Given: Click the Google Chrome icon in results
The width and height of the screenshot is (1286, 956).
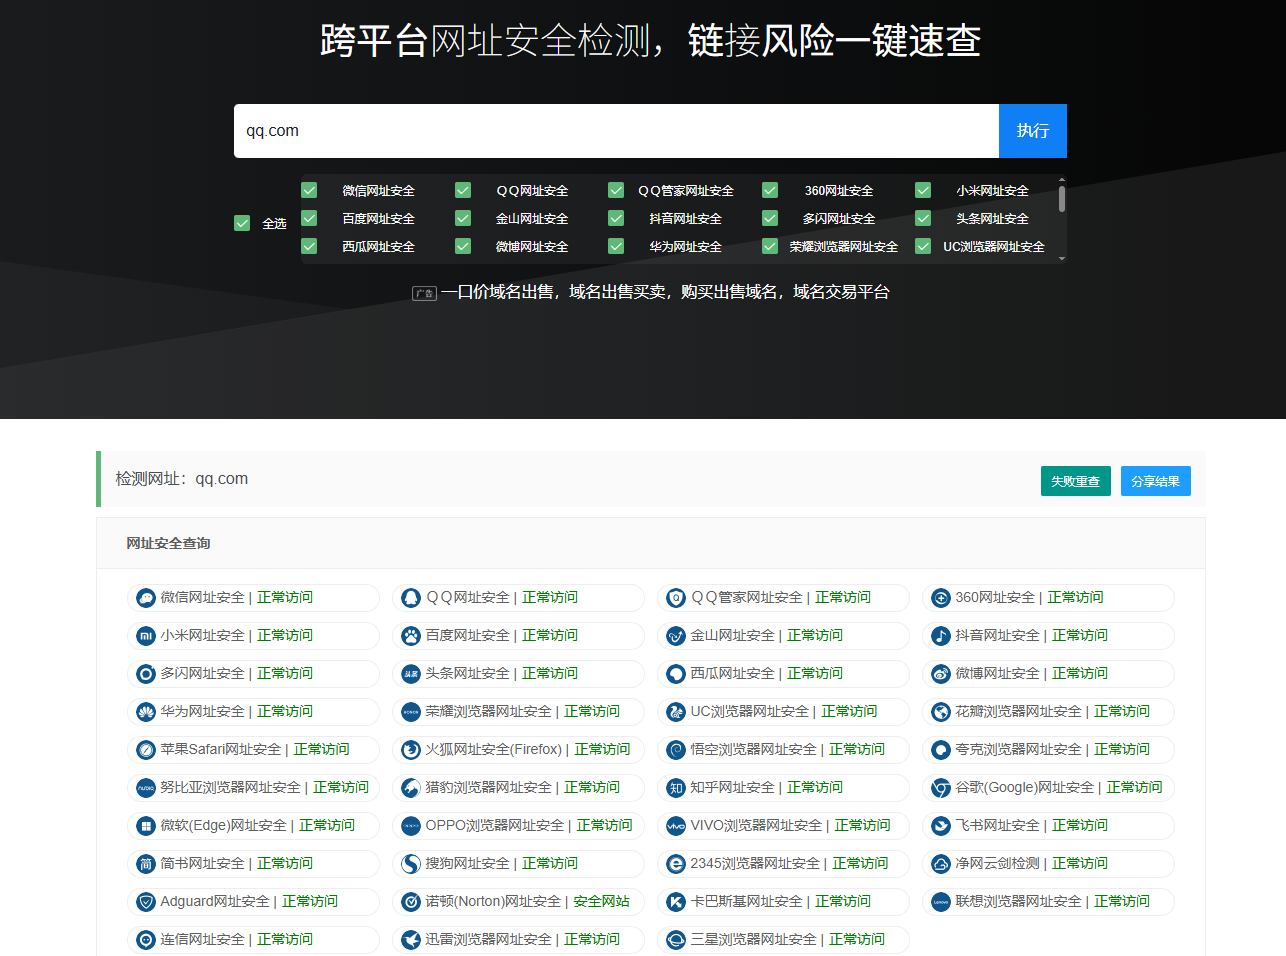Looking at the screenshot, I should click(x=941, y=788).
